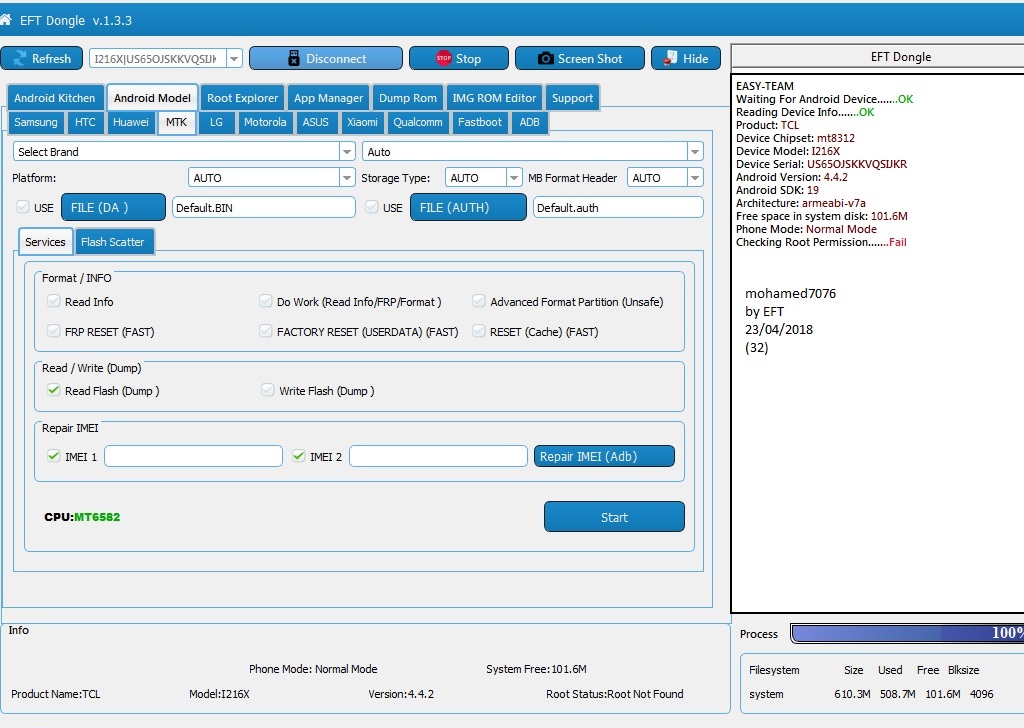Screen dimensions: 1024x728
Task: Toggle the Read Flash (Dump) checkbox
Action: [54, 390]
